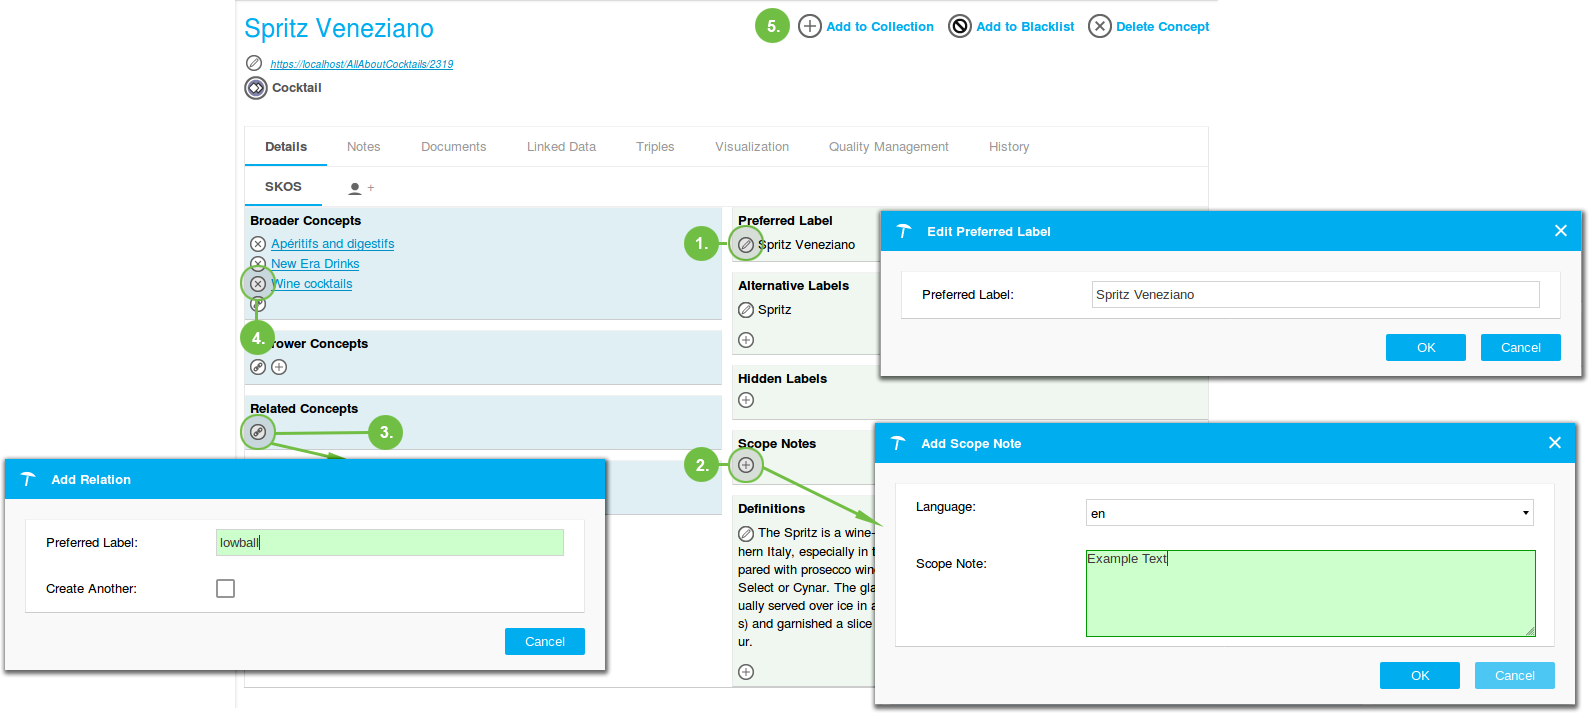Select the SKOS sub-tab

283,187
